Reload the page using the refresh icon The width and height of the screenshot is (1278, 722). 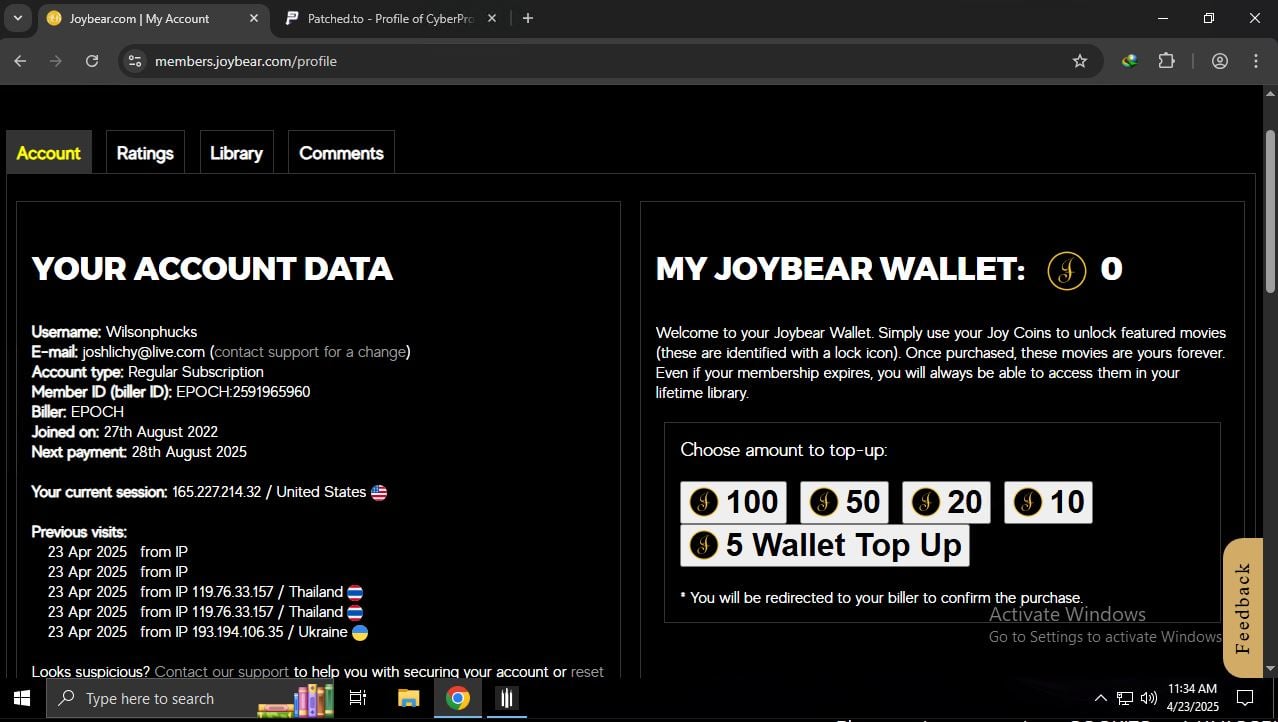92,61
